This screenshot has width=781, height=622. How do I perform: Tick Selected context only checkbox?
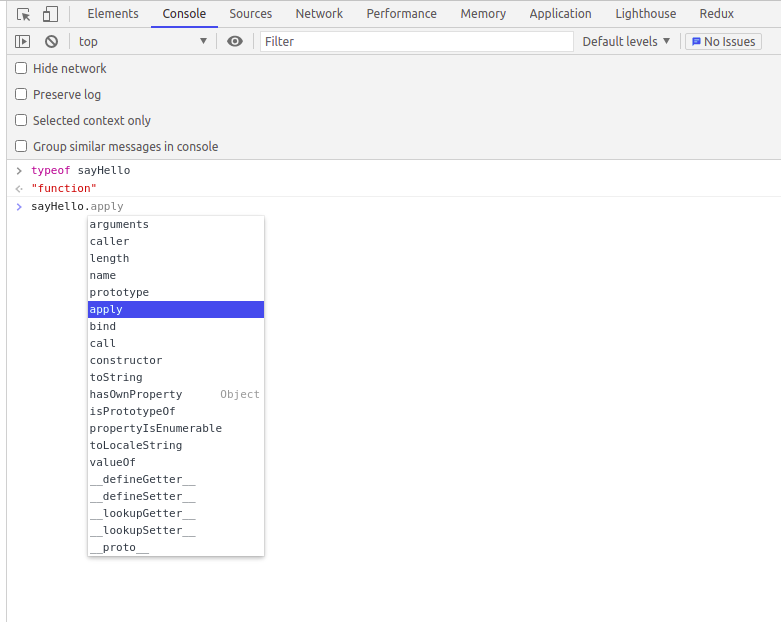point(21,120)
